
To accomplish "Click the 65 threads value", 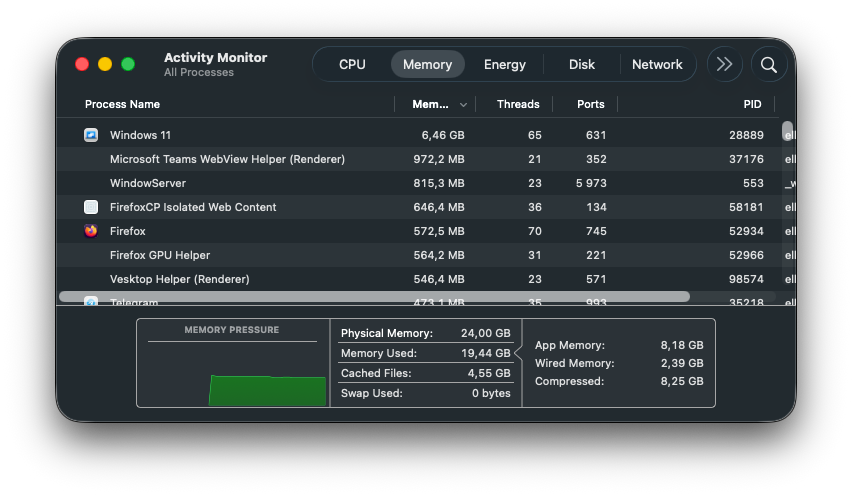I will (x=535, y=135).
